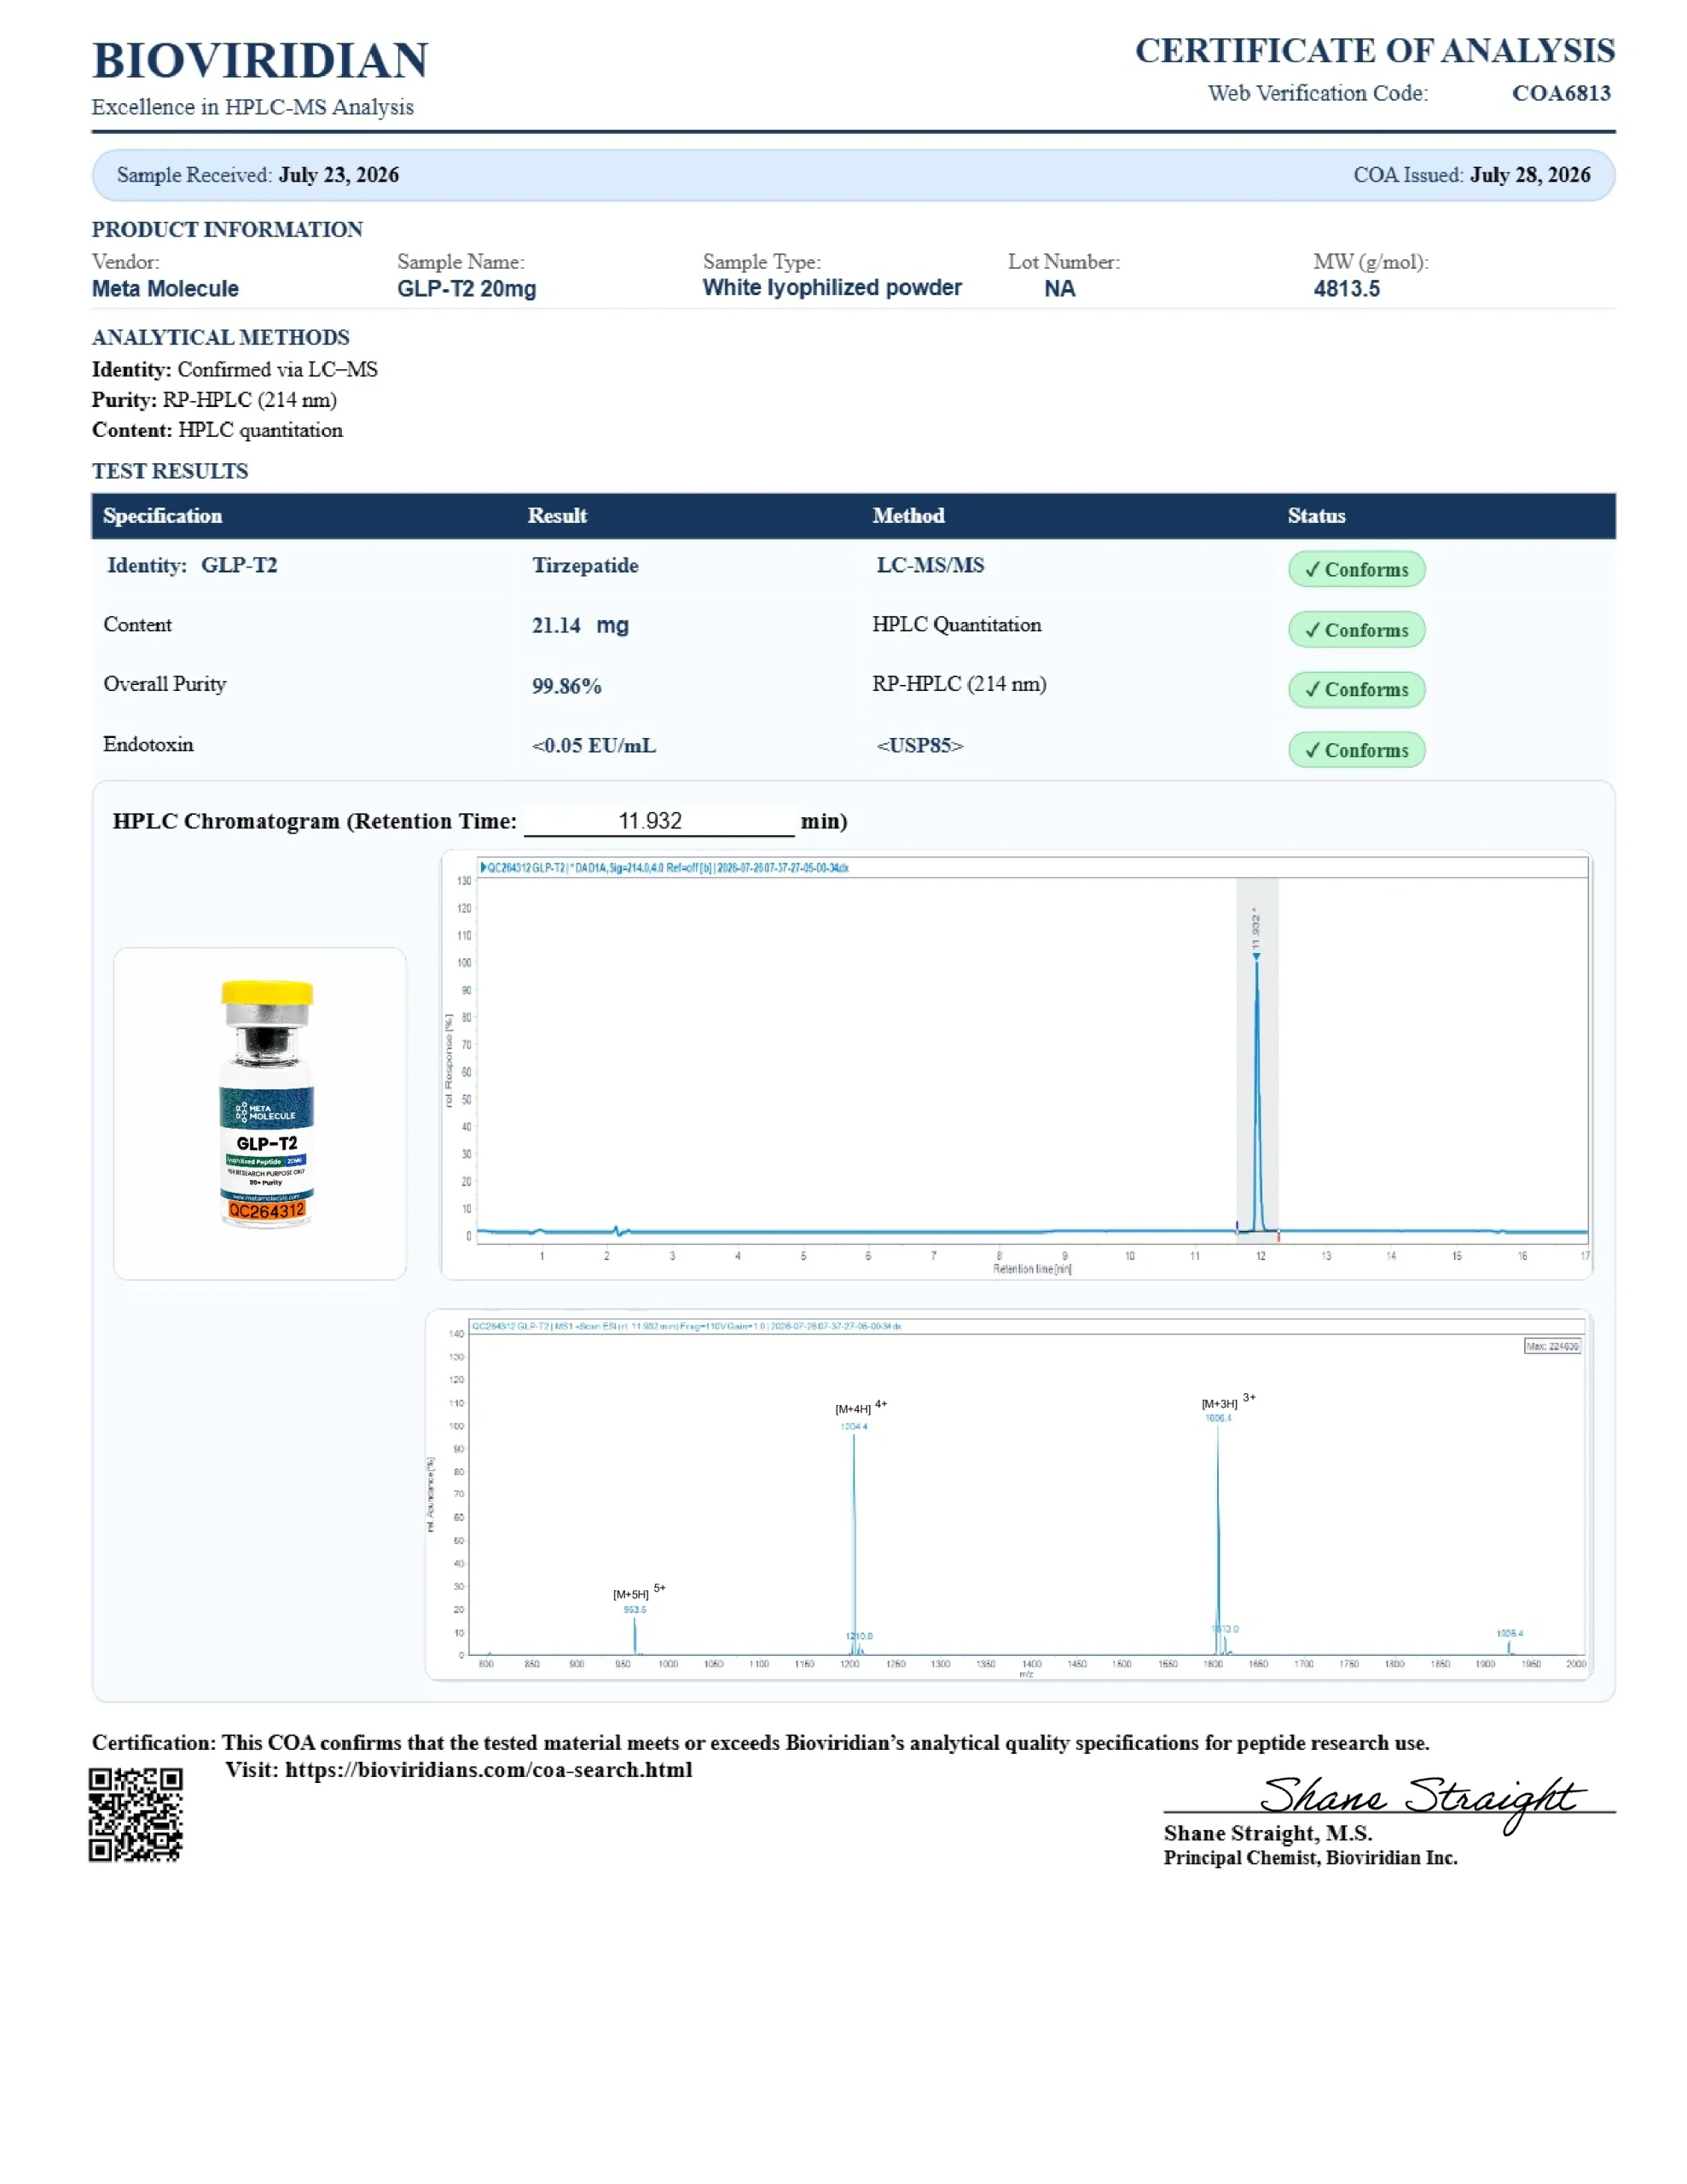The height and width of the screenshot is (2184, 1687).
Task: Click the Status column header
Action: (1316, 516)
